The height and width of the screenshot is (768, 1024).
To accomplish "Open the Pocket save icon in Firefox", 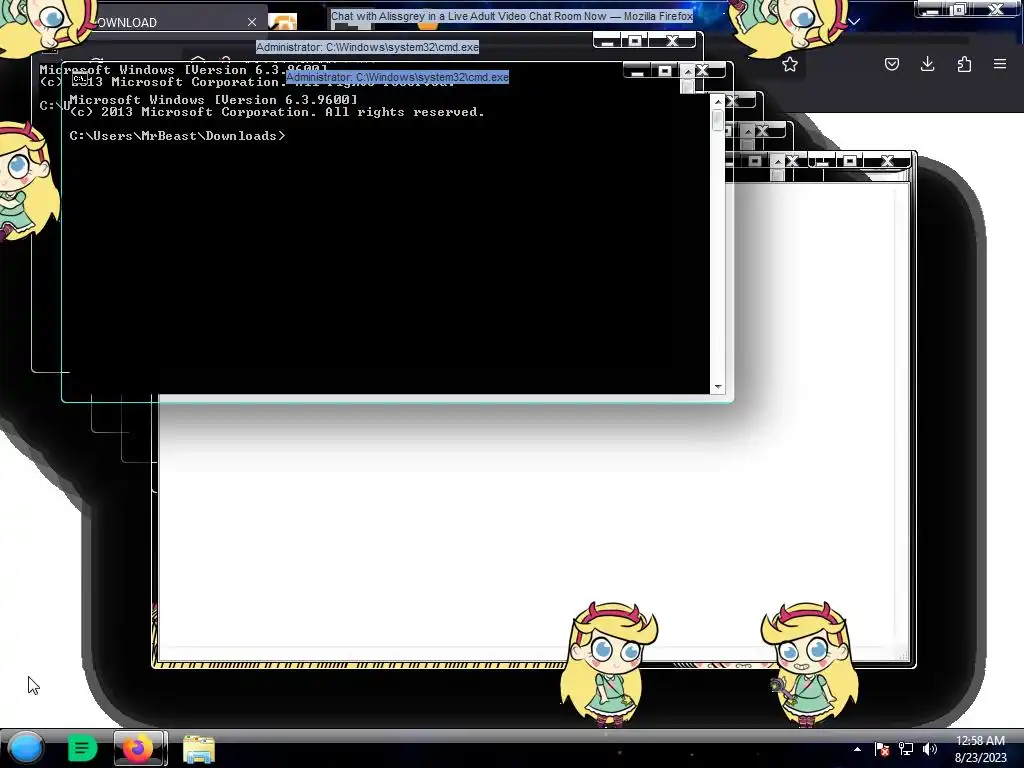I will pyautogui.click(x=891, y=64).
